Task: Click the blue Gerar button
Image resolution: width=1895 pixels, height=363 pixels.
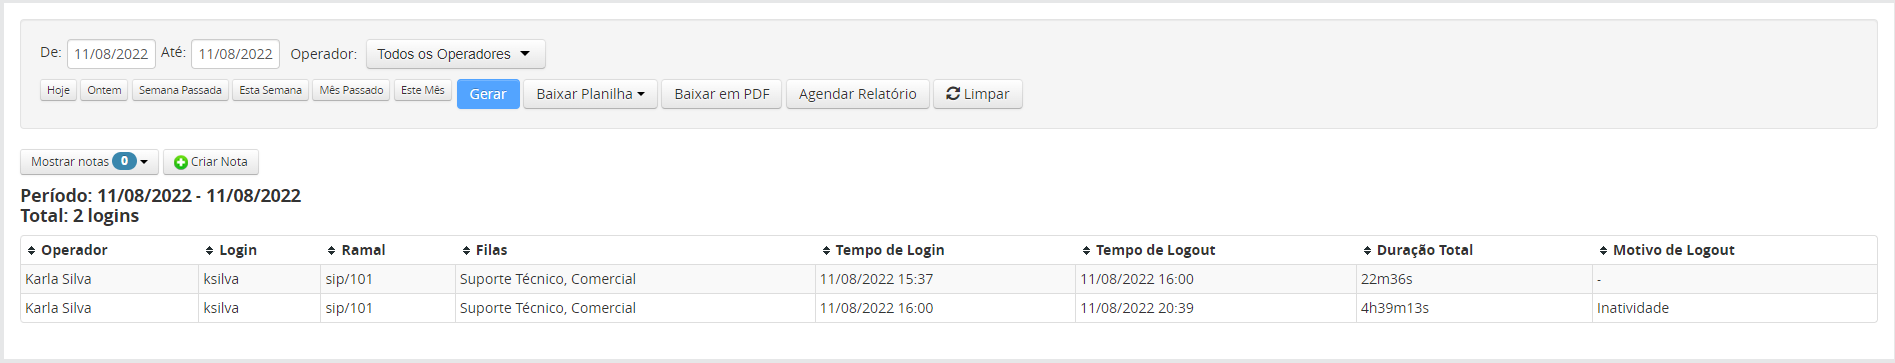Action: (488, 94)
